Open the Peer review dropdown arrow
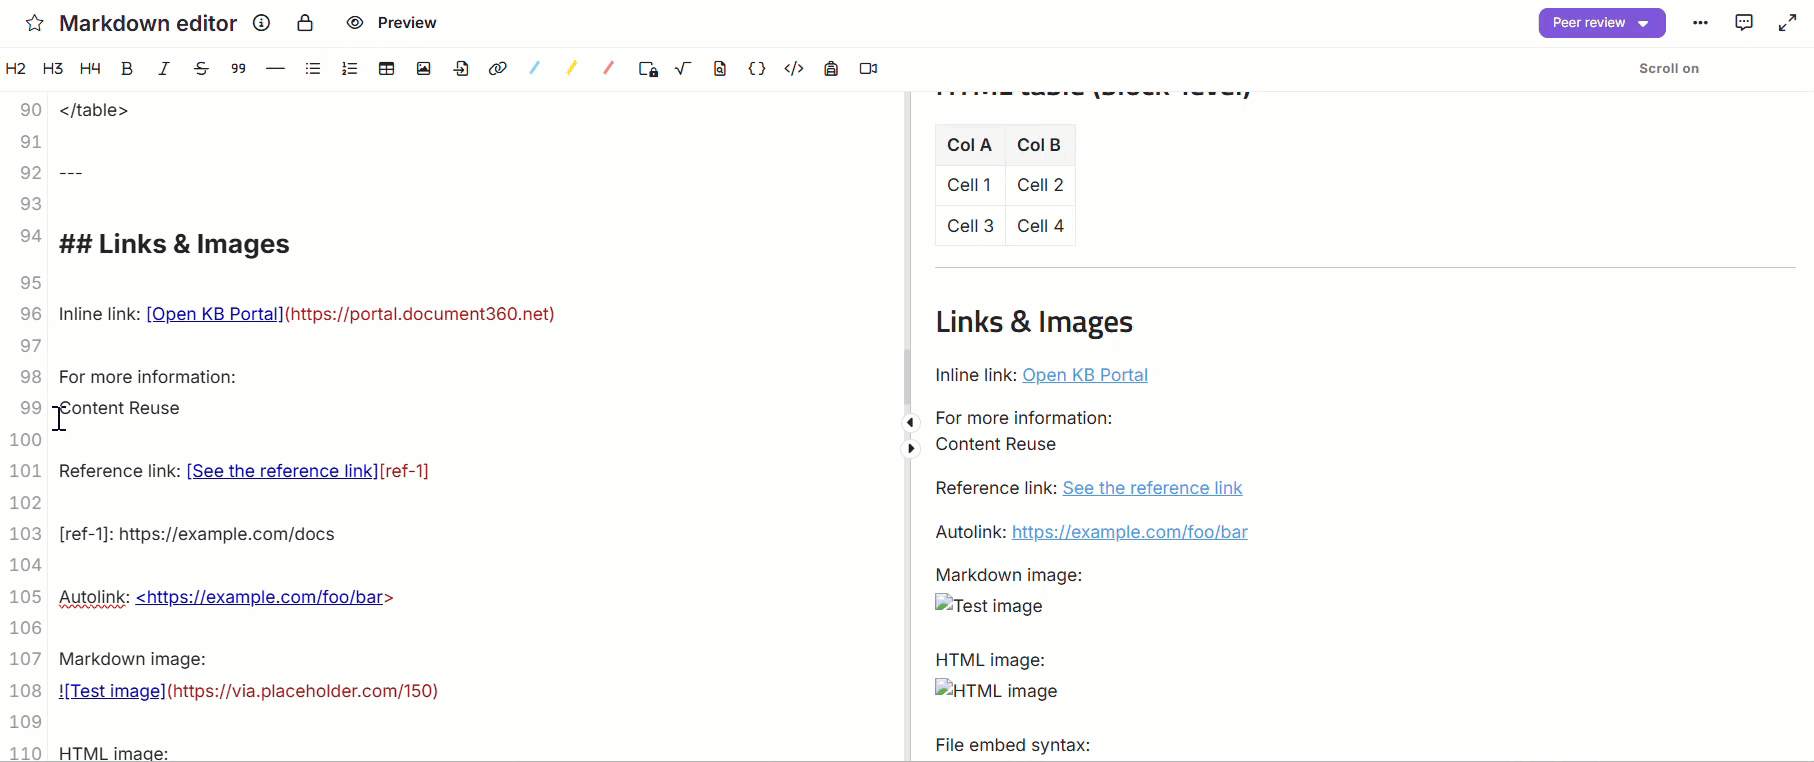1814x762 pixels. pos(1643,23)
